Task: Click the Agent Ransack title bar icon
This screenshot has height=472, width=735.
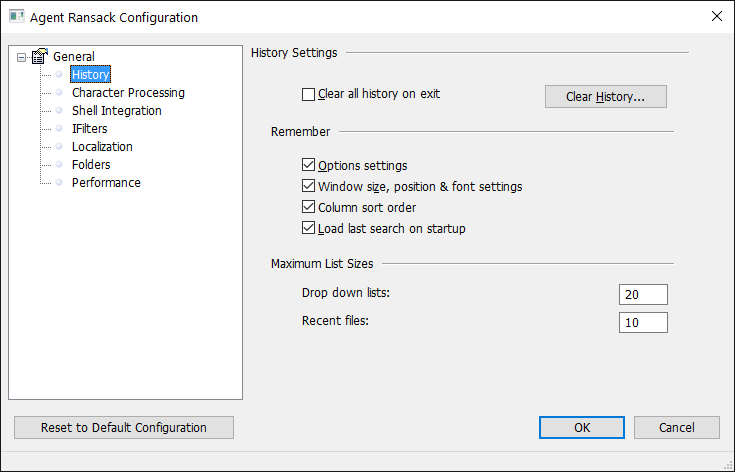Action: [x=16, y=16]
